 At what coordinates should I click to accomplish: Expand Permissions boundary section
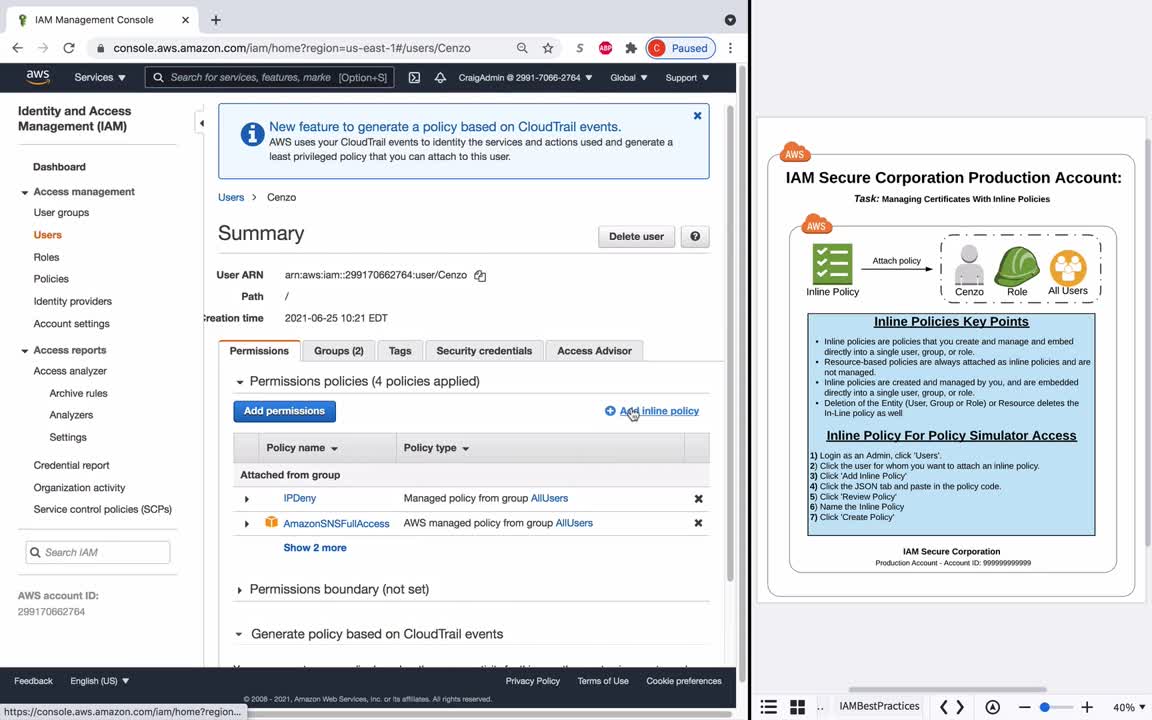point(240,590)
